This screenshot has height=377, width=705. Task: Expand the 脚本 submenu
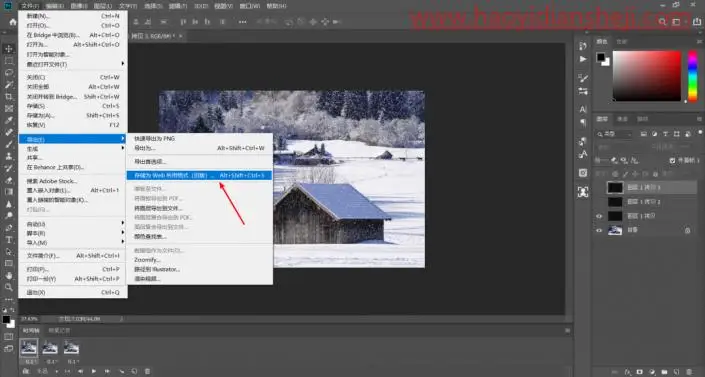coord(72,233)
